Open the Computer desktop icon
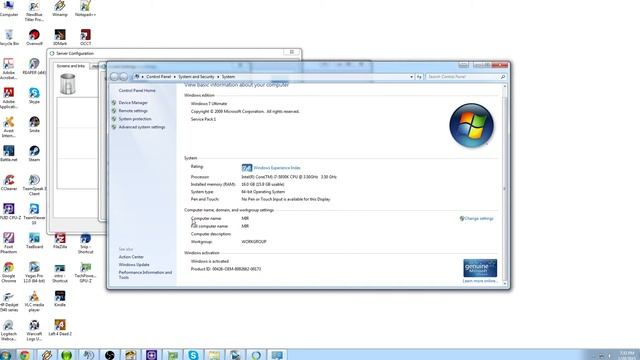This screenshot has width=640, height=360. coord(9,8)
